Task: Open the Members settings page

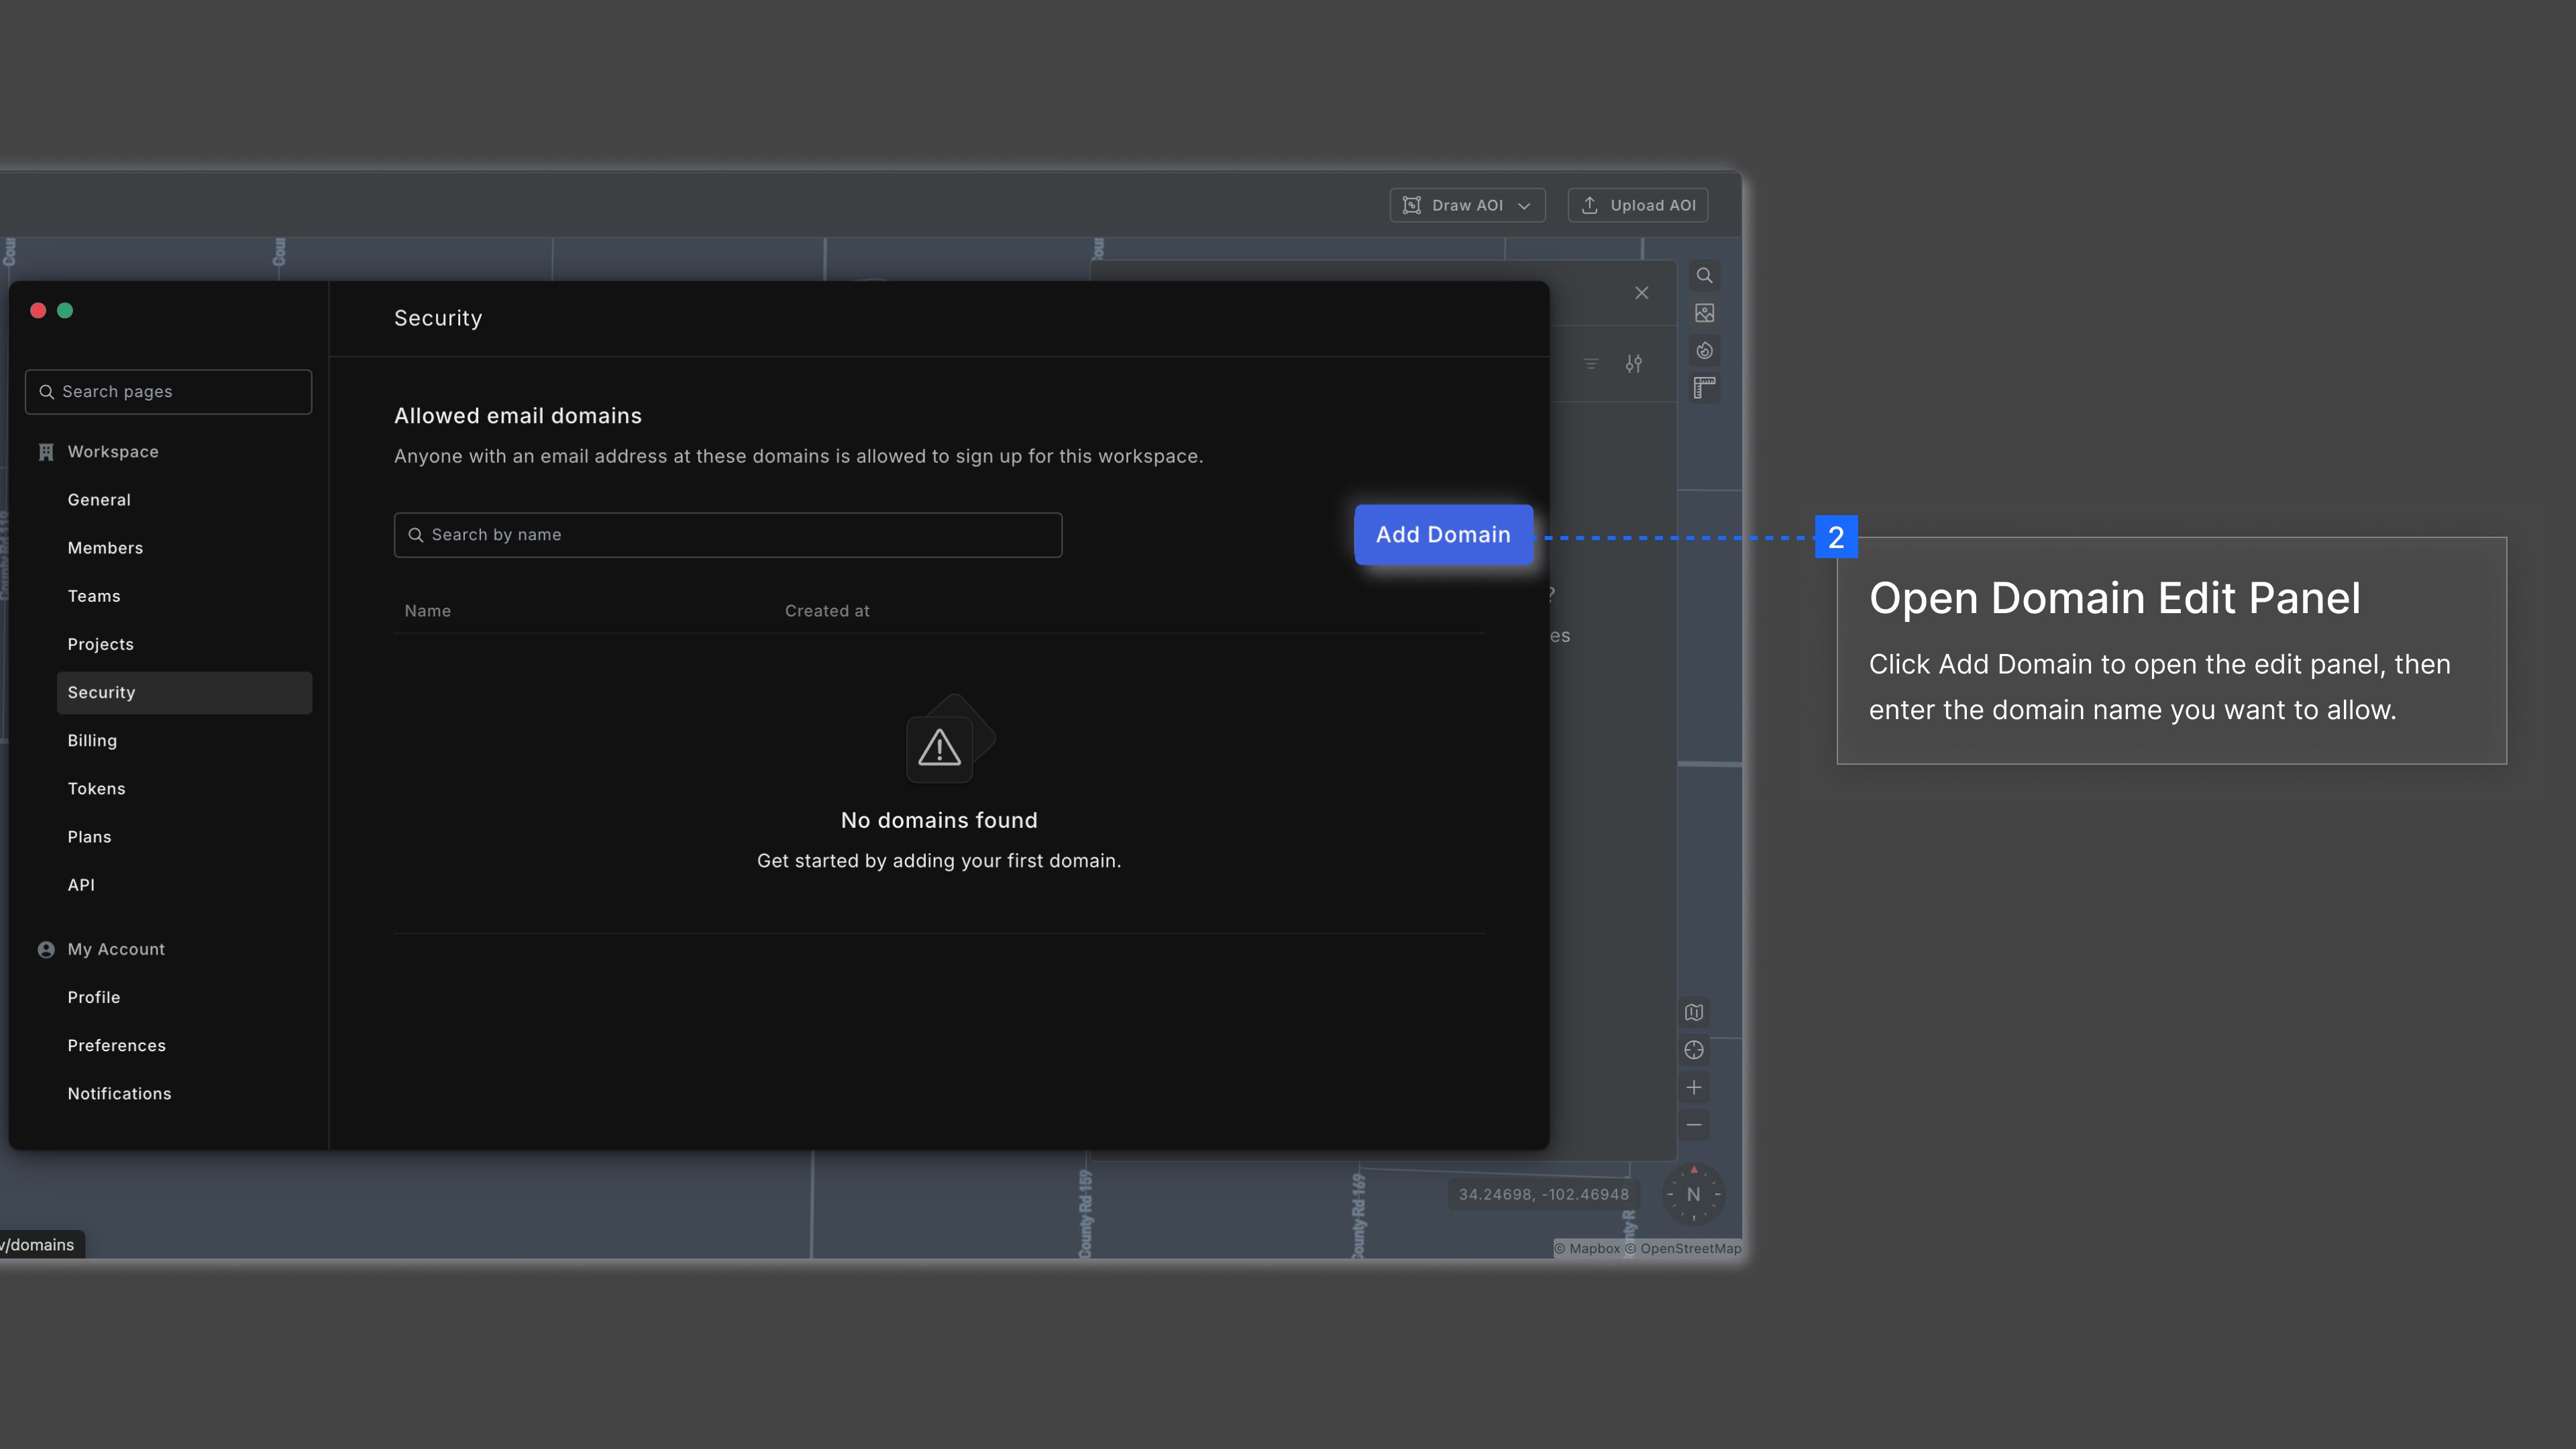Action: tap(105, 548)
